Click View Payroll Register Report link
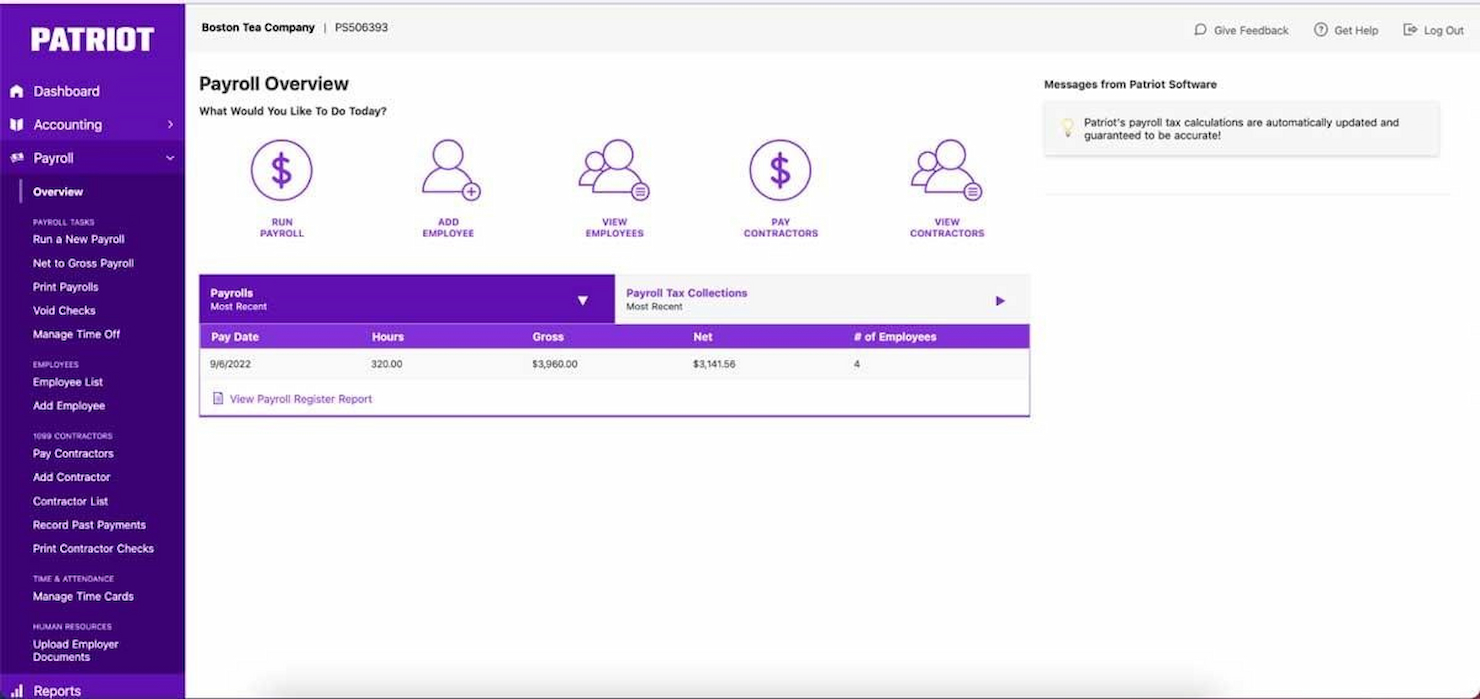 [x=301, y=399]
